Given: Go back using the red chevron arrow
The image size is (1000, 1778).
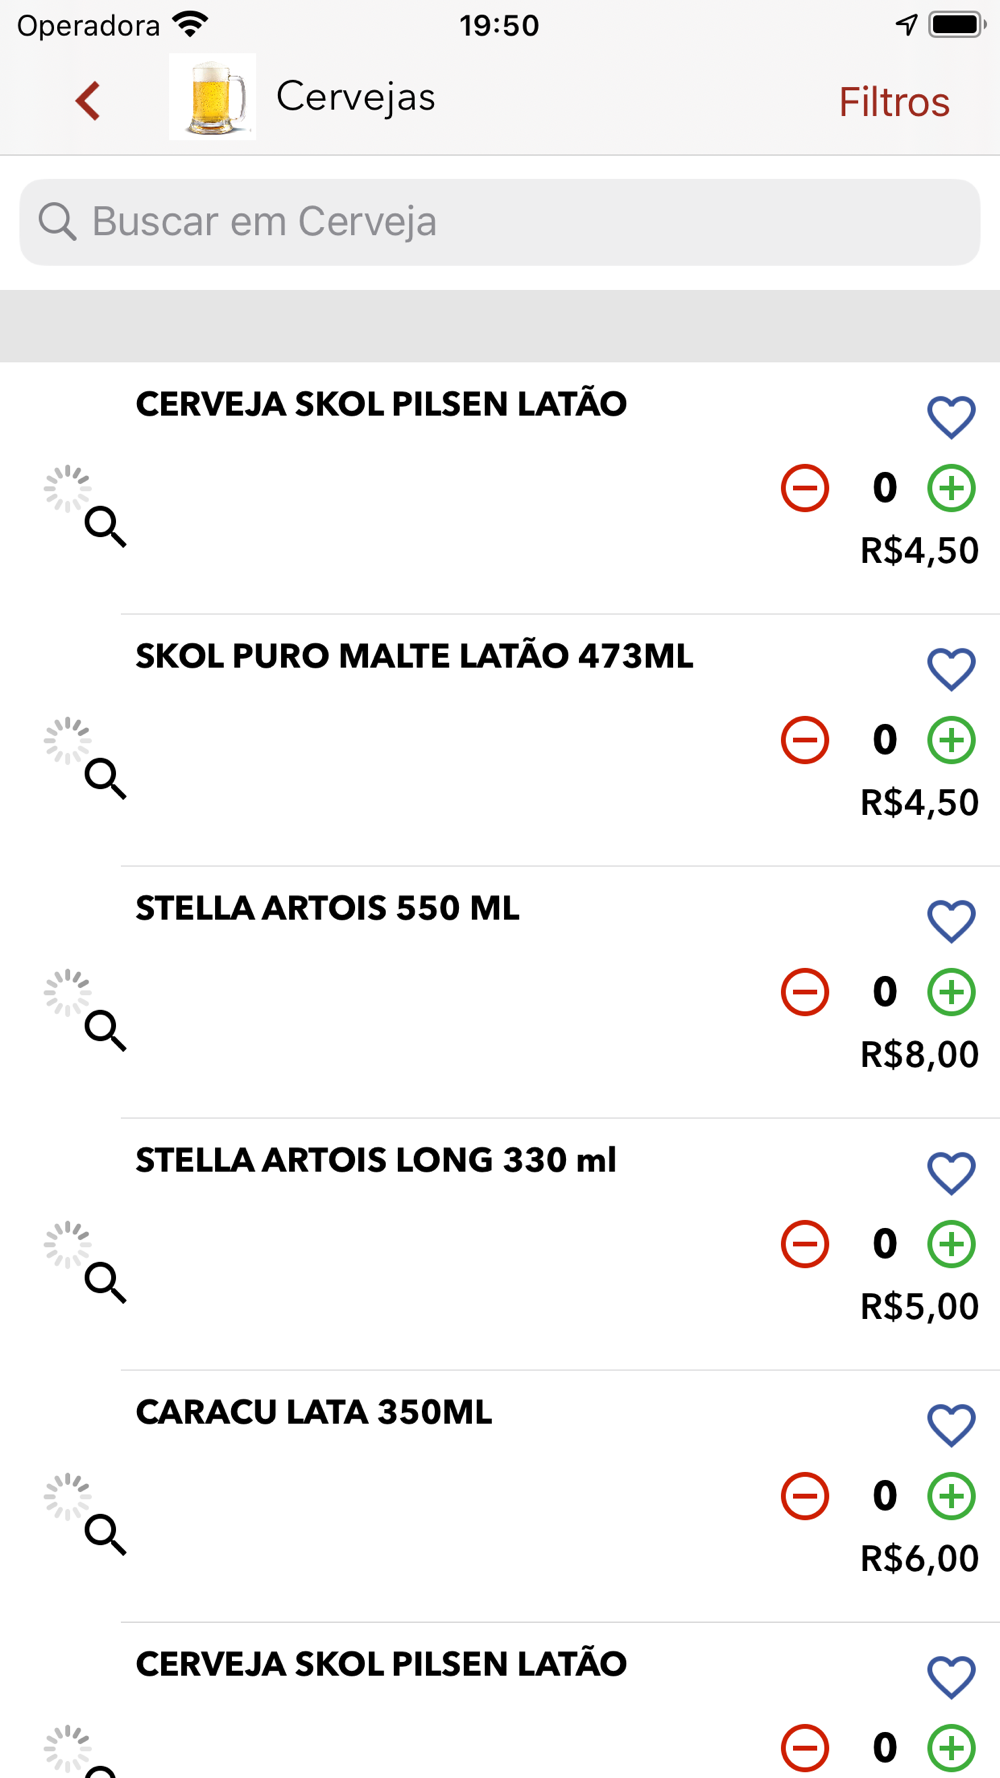Looking at the screenshot, I should [x=88, y=100].
